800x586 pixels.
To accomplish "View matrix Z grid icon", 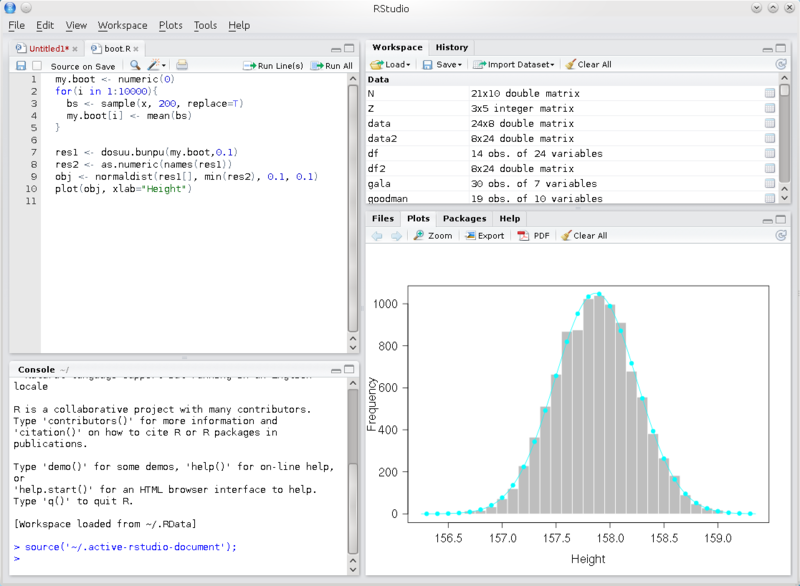I will point(770,108).
